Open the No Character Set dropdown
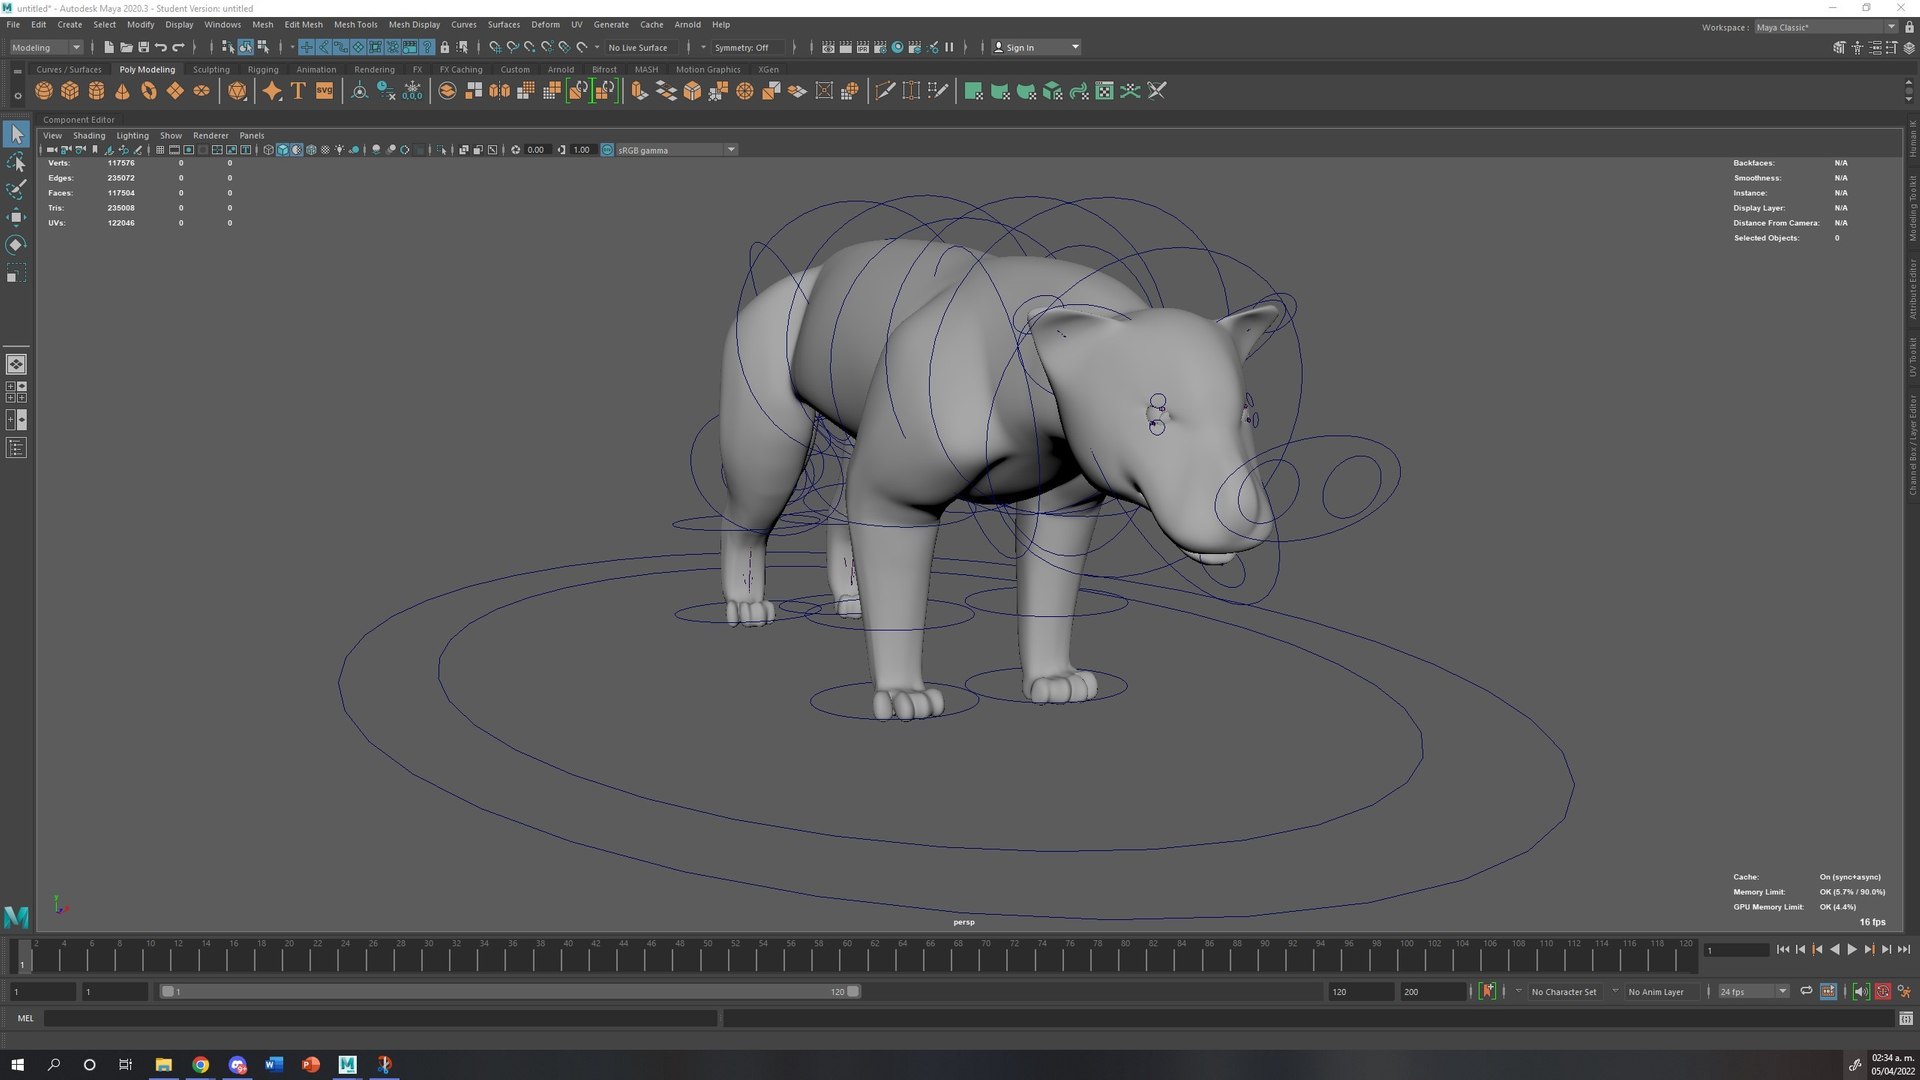 [1563, 991]
